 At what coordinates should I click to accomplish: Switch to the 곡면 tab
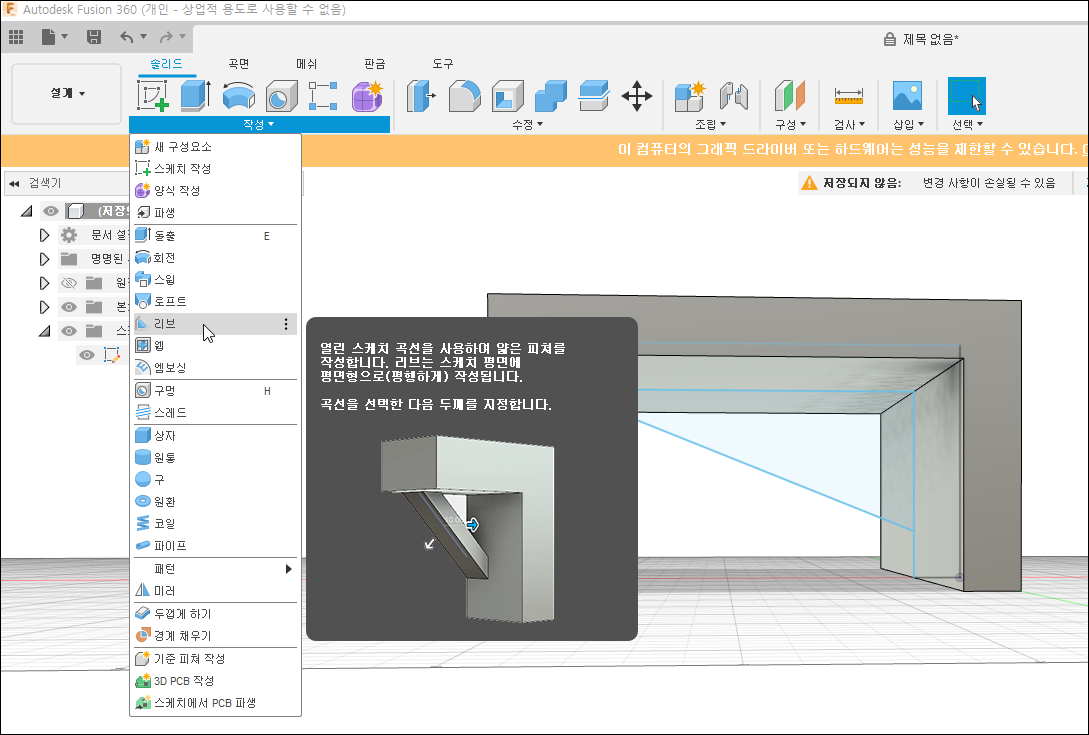coord(238,64)
